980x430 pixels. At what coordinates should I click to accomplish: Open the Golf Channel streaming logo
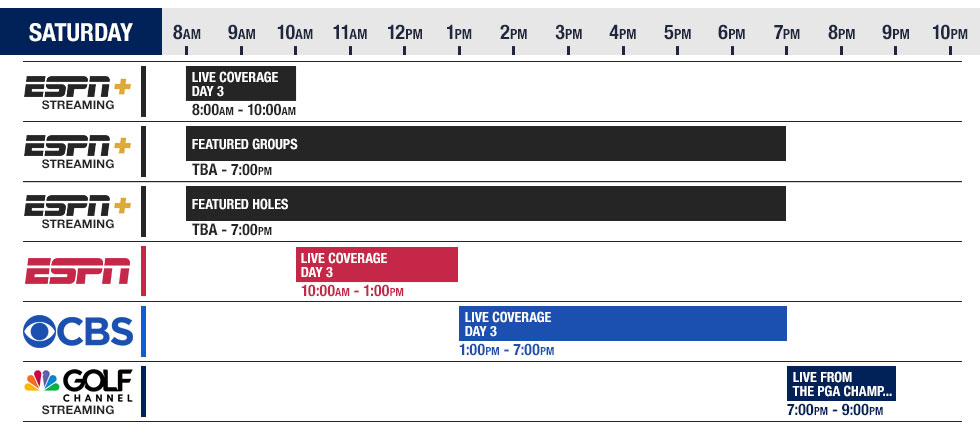77,391
